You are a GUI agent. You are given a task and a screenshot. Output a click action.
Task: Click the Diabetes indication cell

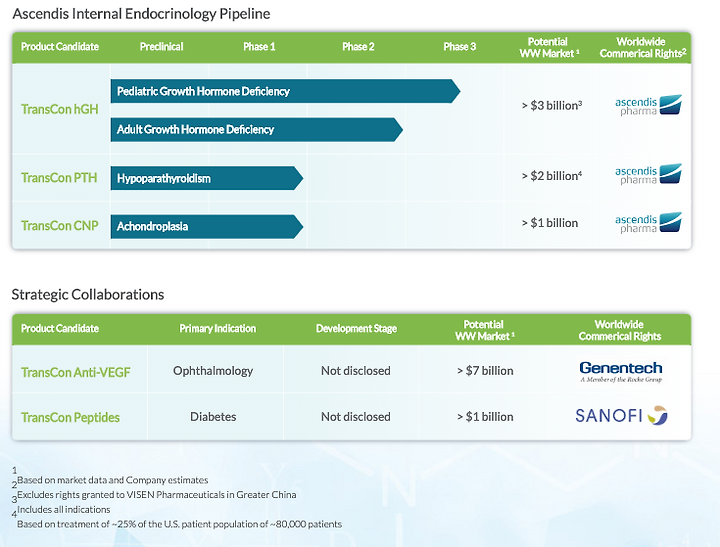click(x=213, y=417)
